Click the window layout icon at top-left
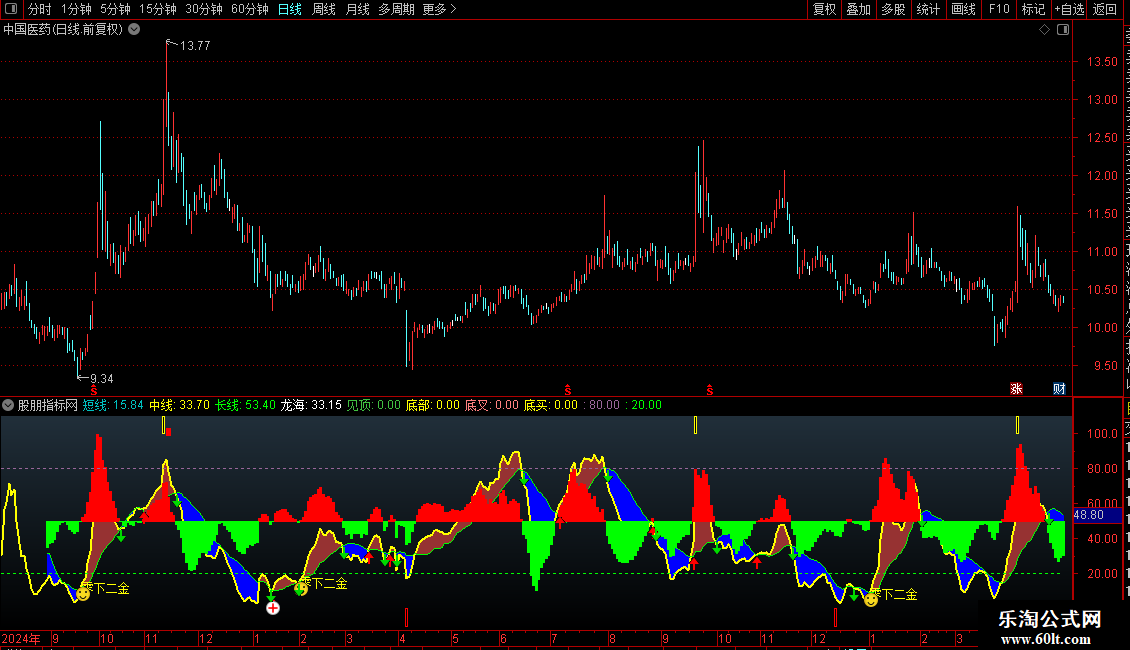 coord(11,9)
